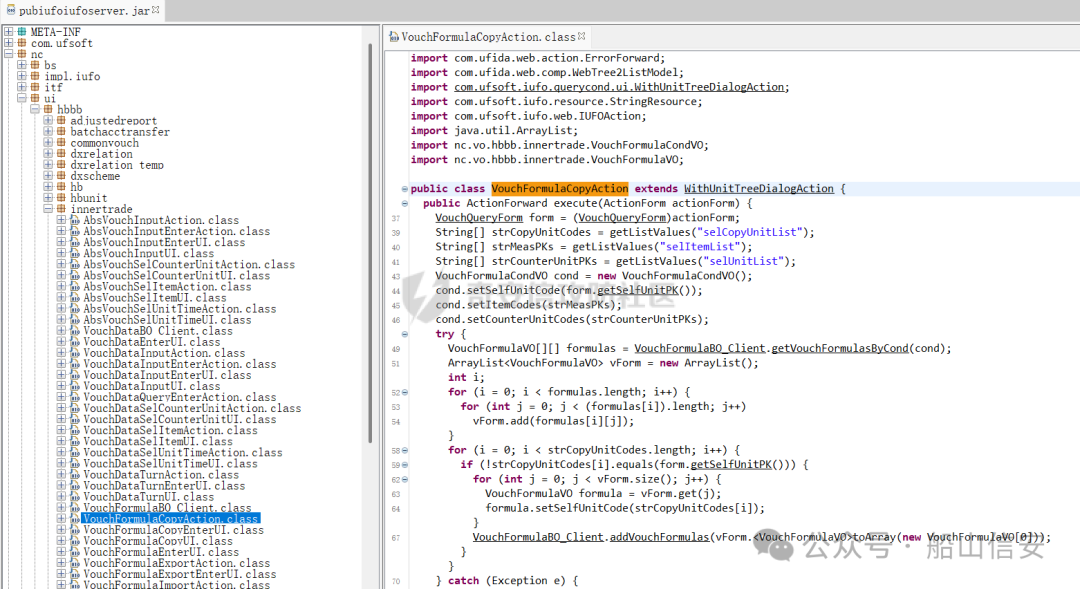Expand the adjustedreport package node
Viewport: 1080px width, 589px height.
pyautogui.click(x=48, y=121)
